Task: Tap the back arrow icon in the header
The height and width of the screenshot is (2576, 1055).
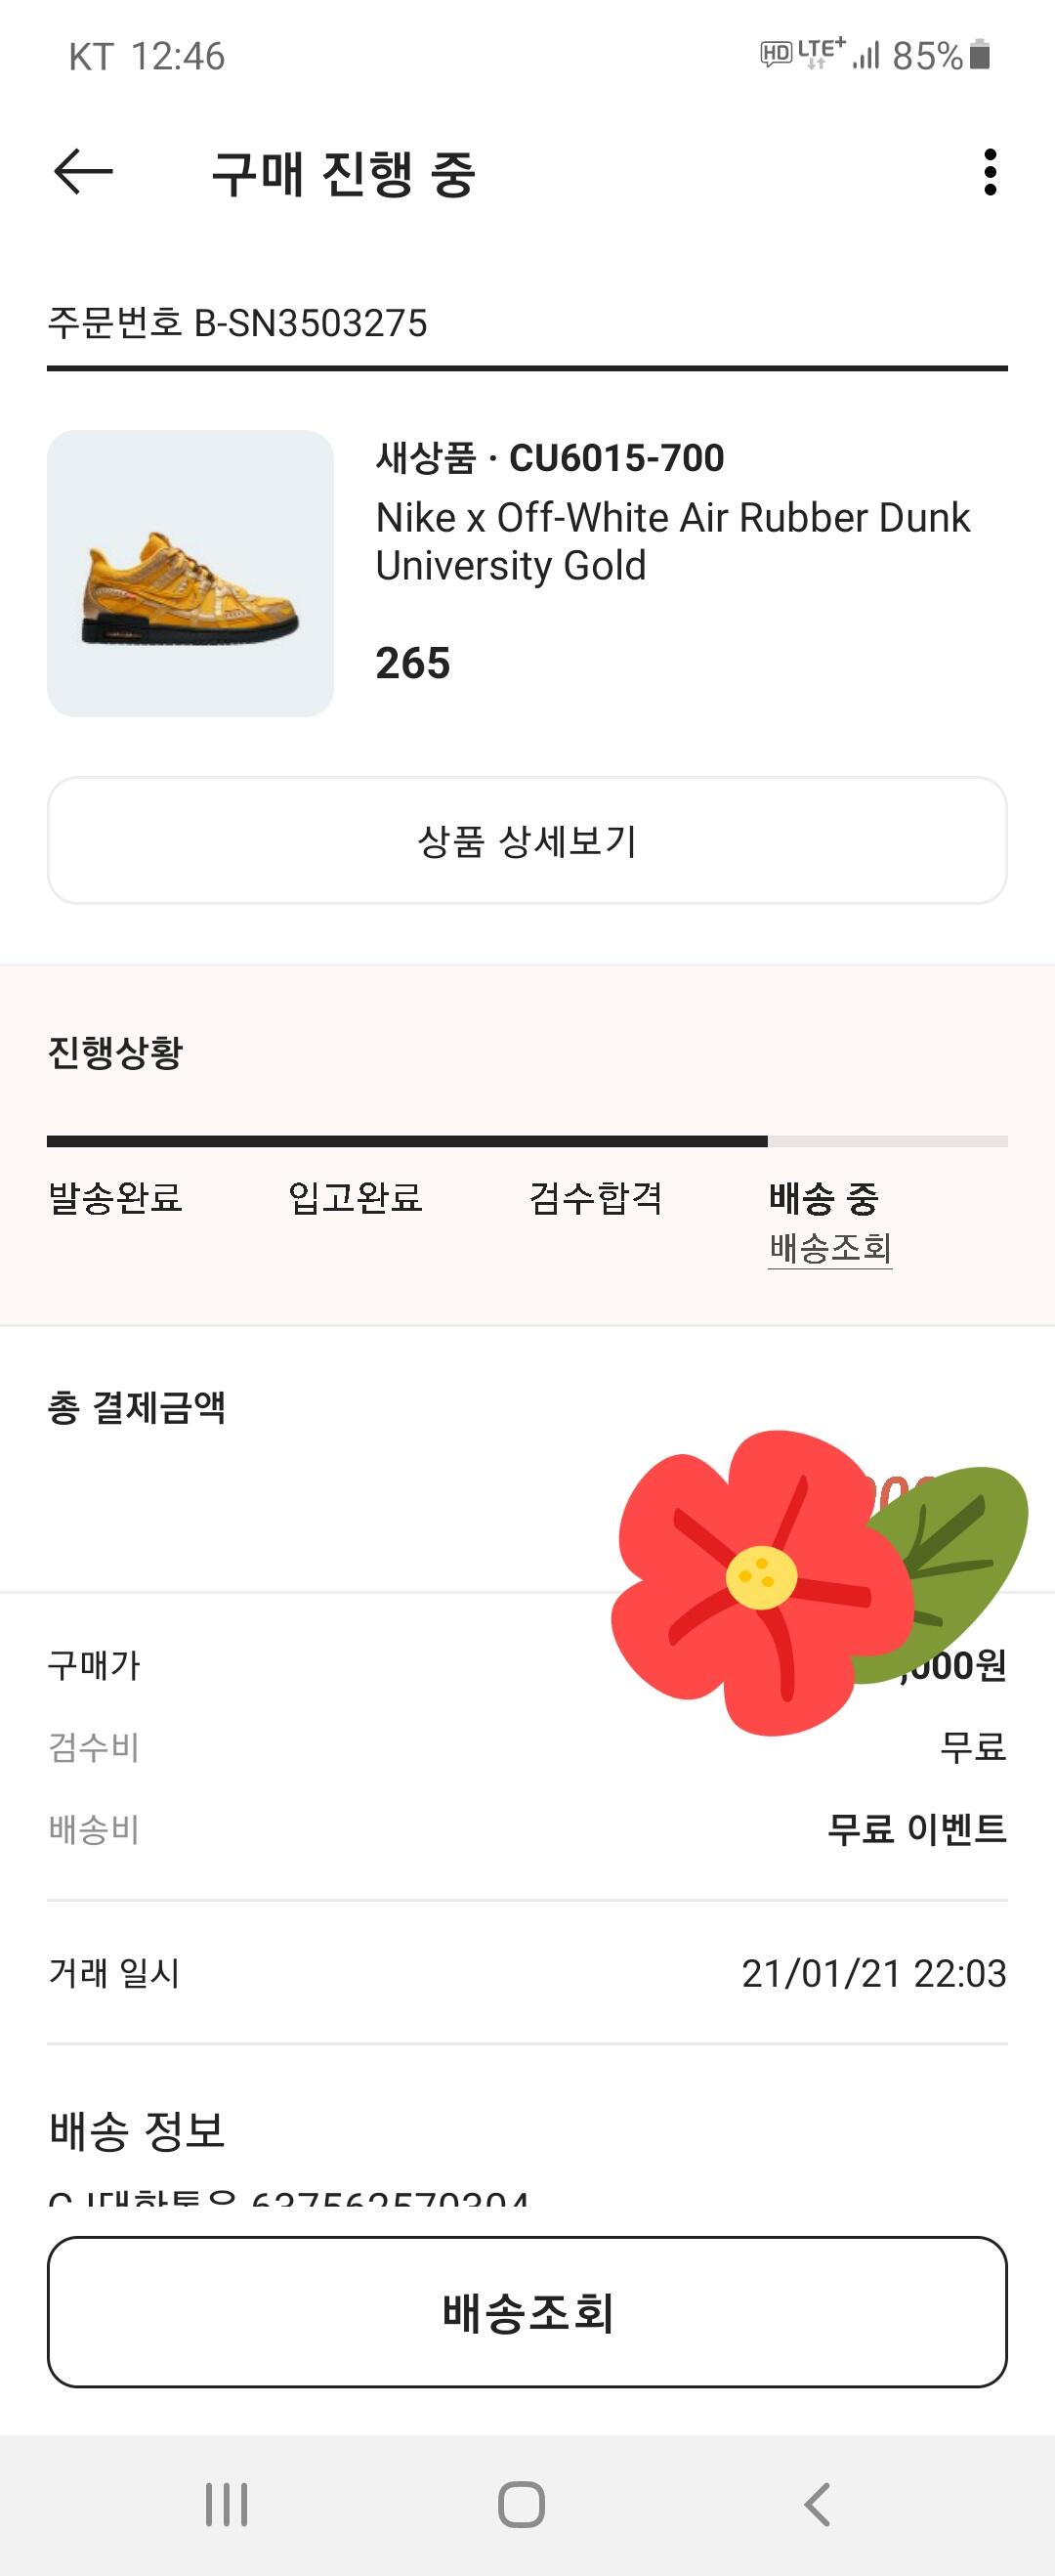Action: [x=83, y=172]
